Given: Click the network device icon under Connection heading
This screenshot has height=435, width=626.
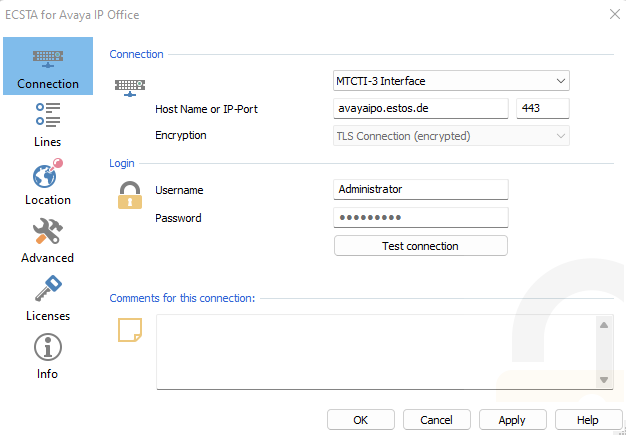Looking at the screenshot, I should click(x=130, y=88).
